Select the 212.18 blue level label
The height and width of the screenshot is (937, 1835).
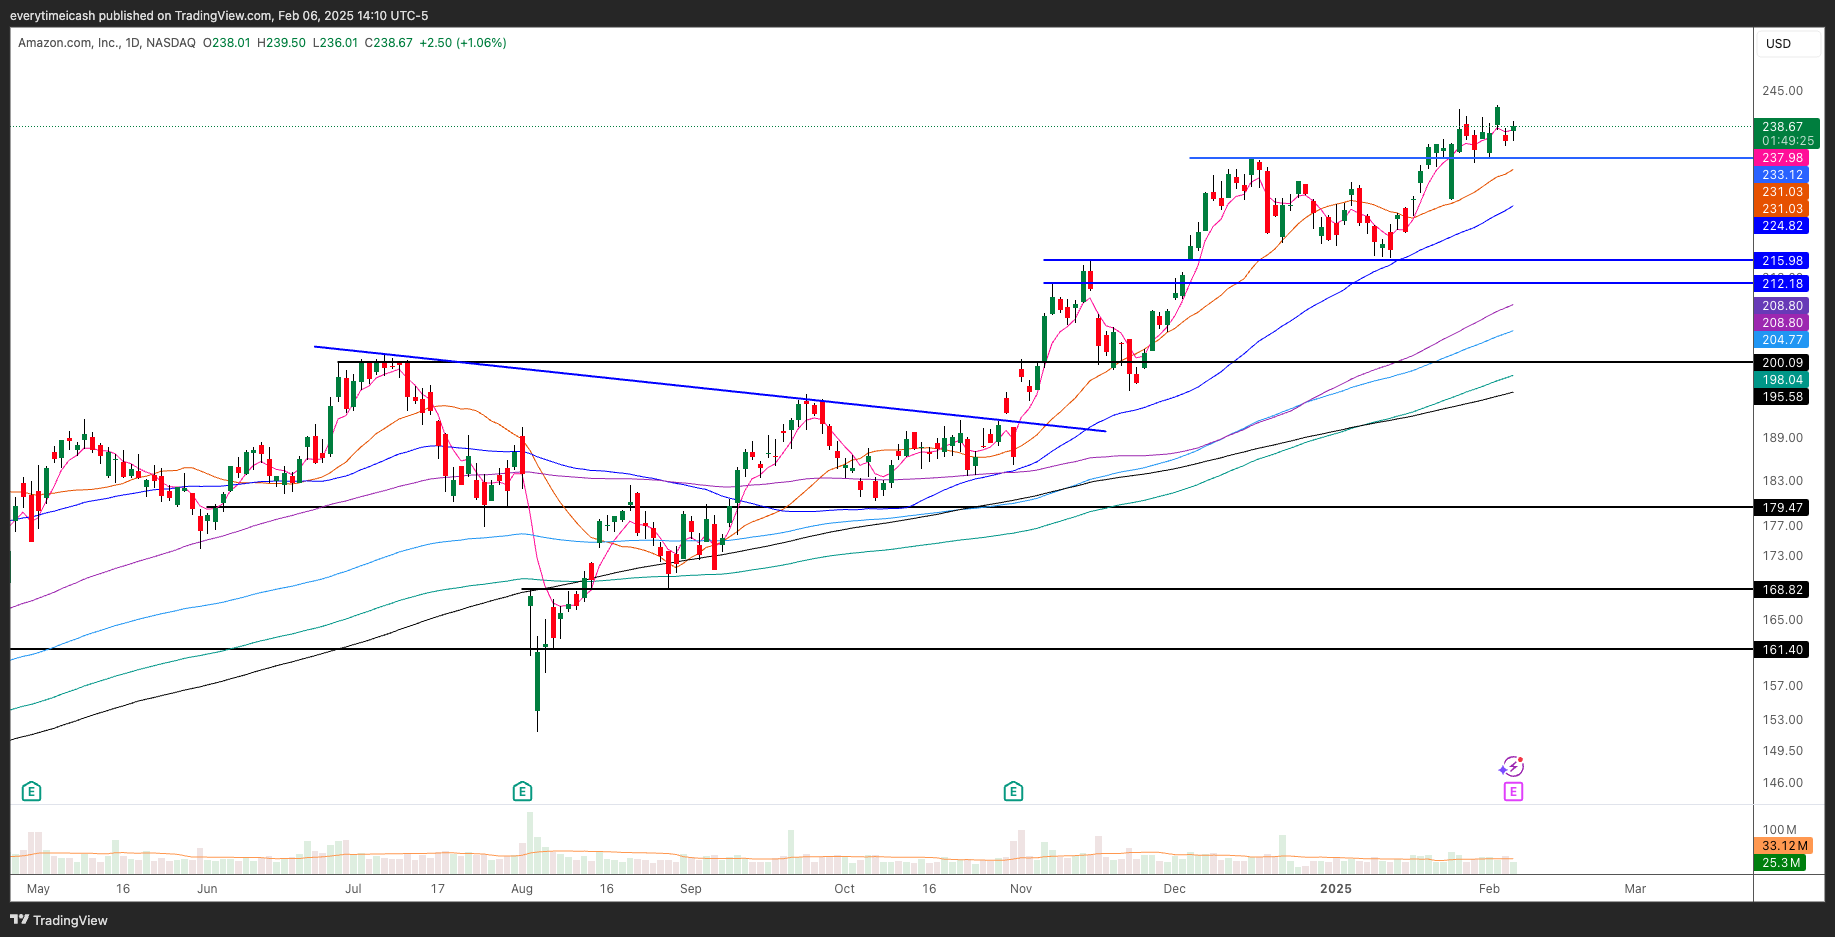[1782, 284]
